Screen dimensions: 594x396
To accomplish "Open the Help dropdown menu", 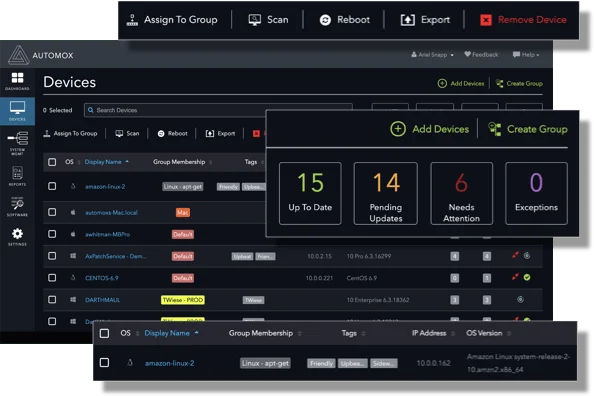I will (x=526, y=55).
